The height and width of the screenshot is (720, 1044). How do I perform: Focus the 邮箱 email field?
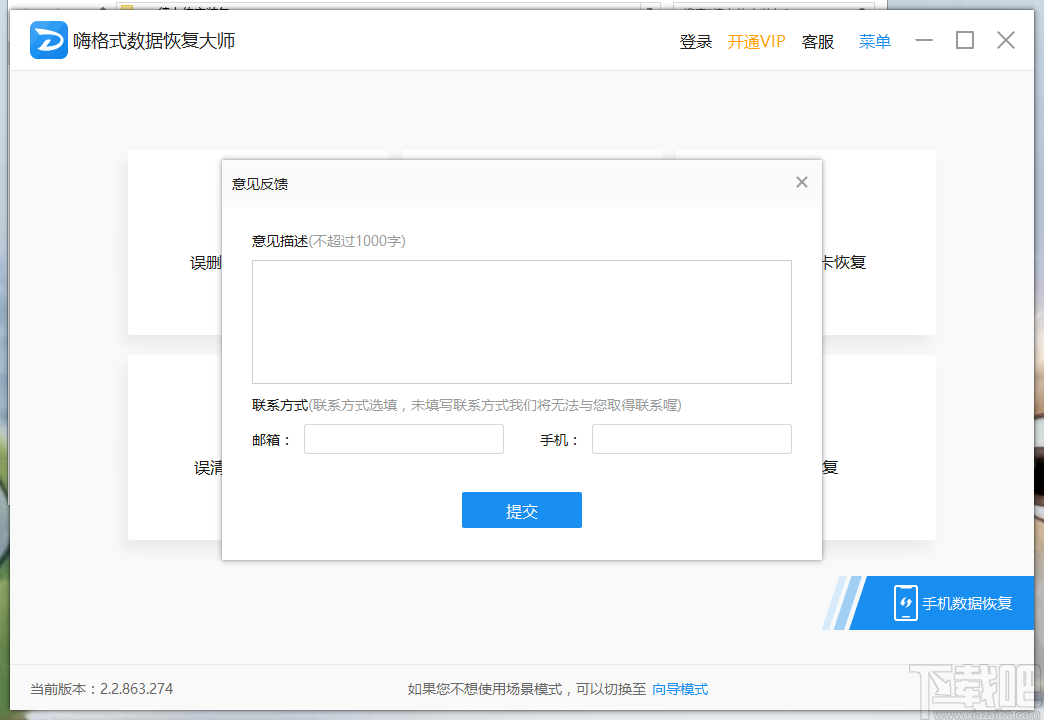click(x=404, y=439)
